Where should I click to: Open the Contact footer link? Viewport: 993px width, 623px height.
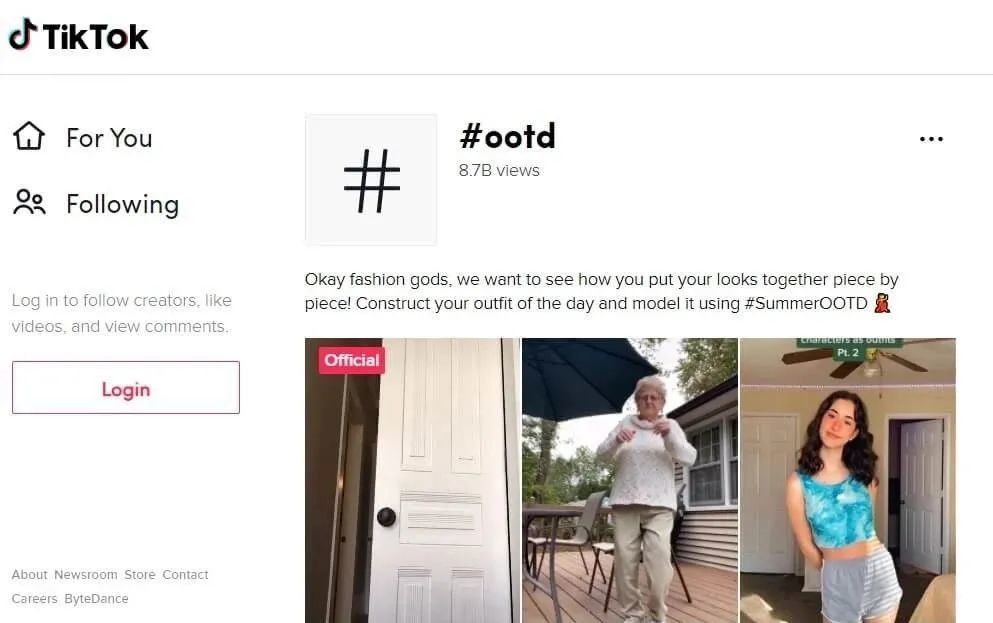tap(185, 574)
